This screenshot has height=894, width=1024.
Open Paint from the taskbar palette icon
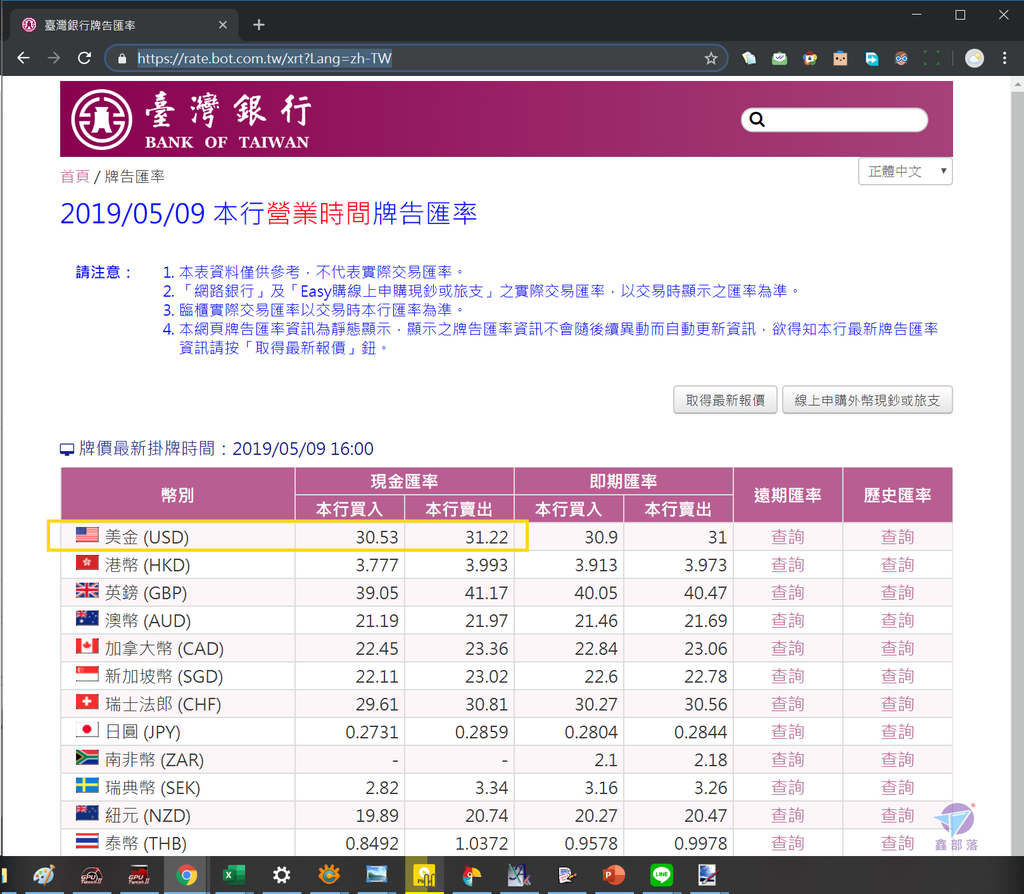44,874
